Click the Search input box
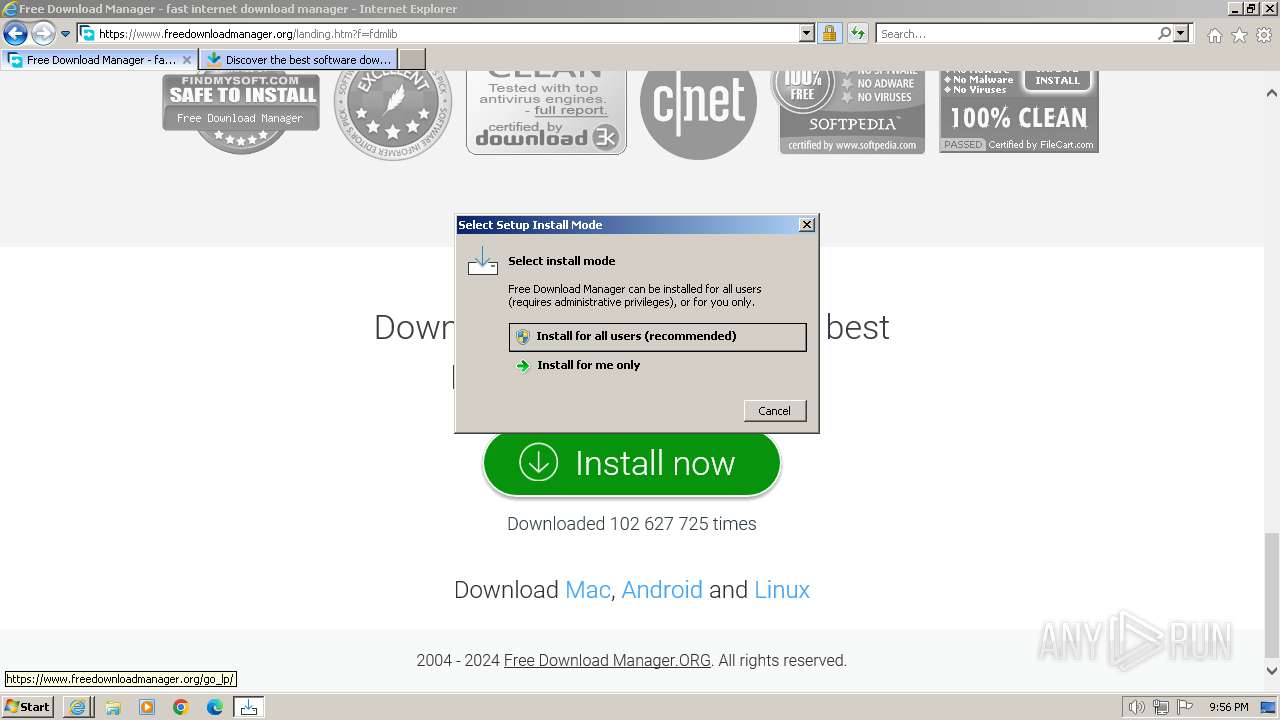The width and height of the screenshot is (1280, 720). point(1015,34)
